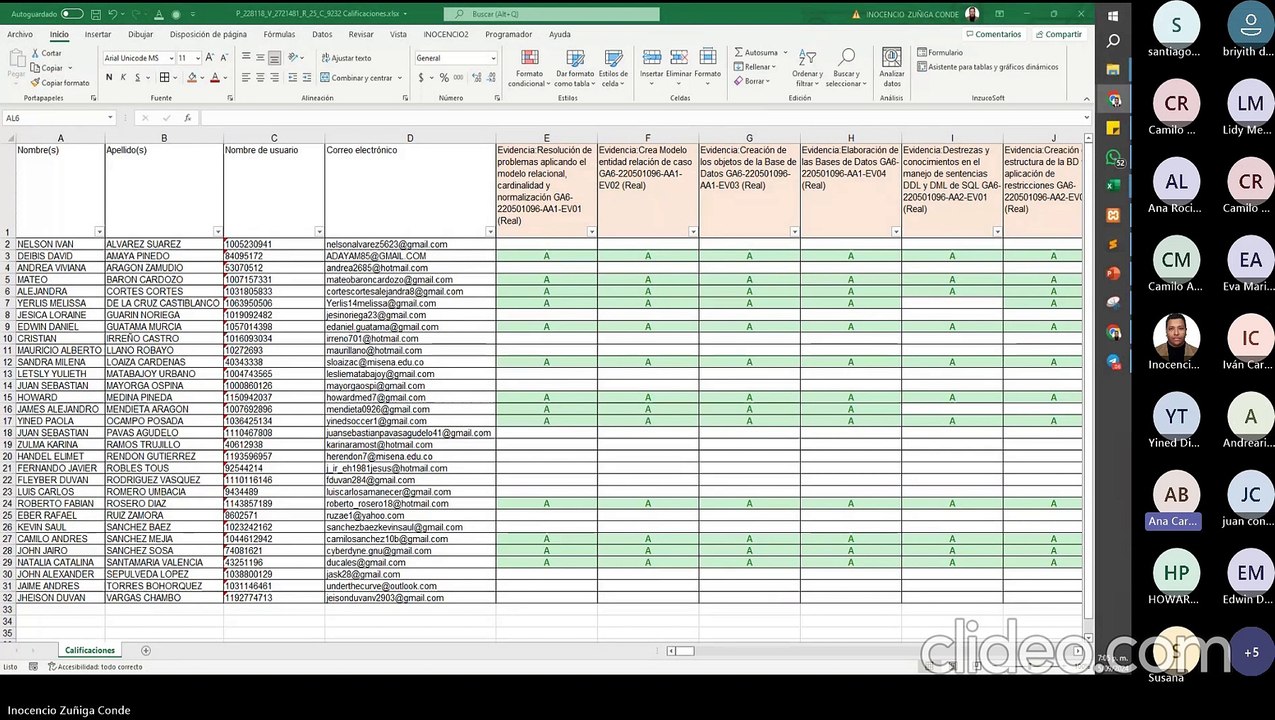1275x720 pixels.
Task: Click Formato cells icon
Action: click(707, 66)
